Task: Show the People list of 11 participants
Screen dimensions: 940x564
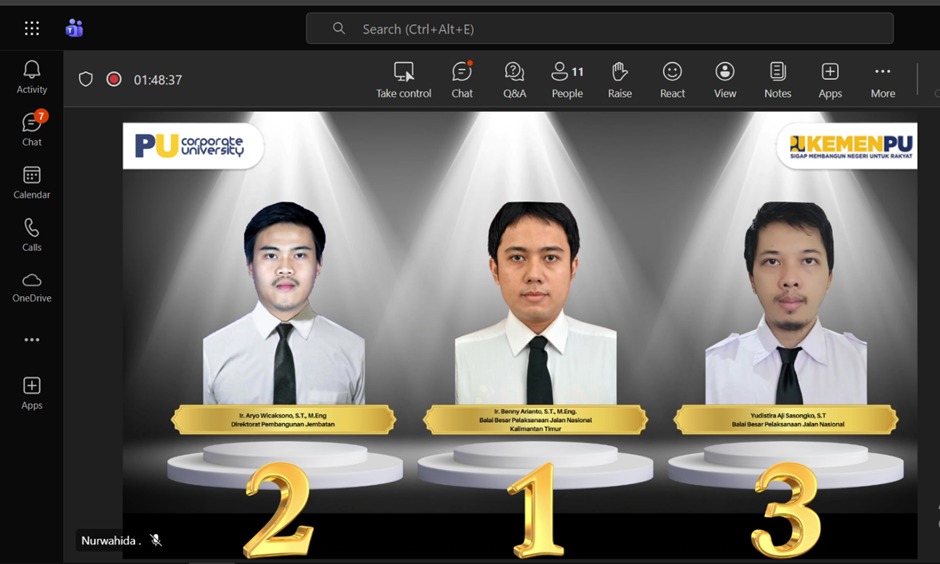Action: pos(567,79)
